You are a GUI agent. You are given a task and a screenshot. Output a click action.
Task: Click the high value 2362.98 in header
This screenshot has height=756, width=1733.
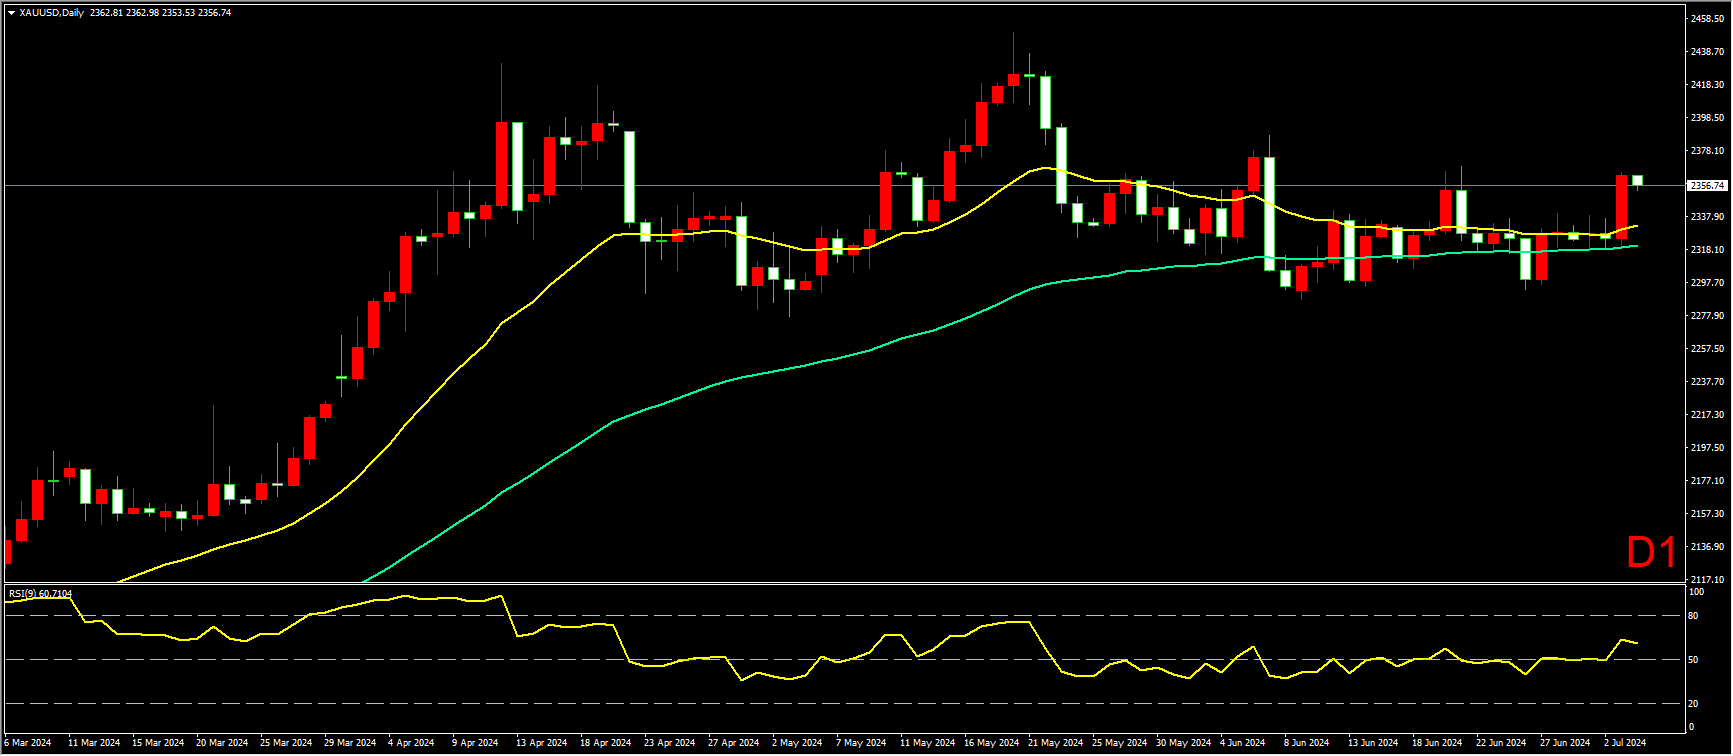pyautogui.click(x=142, y=13)
